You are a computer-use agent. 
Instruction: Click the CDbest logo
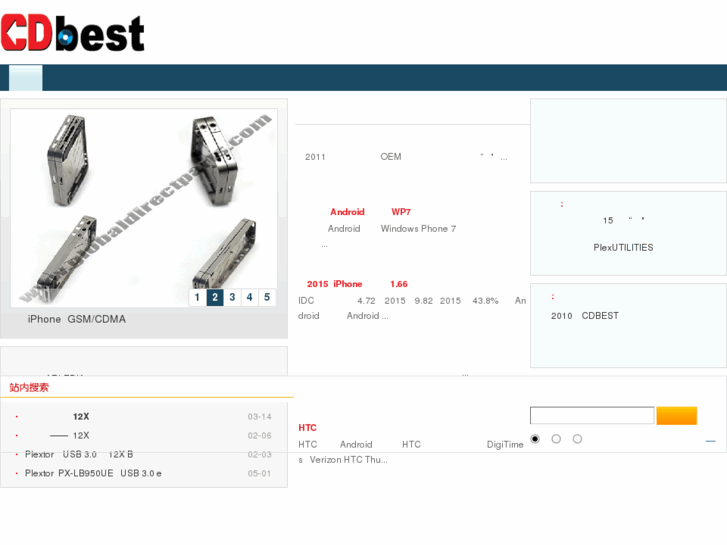point(72,33)
